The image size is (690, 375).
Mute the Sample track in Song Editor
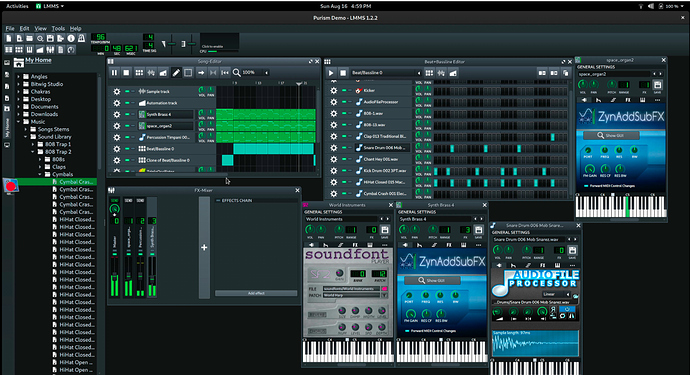pyautogui.click(x=127, y=92)
